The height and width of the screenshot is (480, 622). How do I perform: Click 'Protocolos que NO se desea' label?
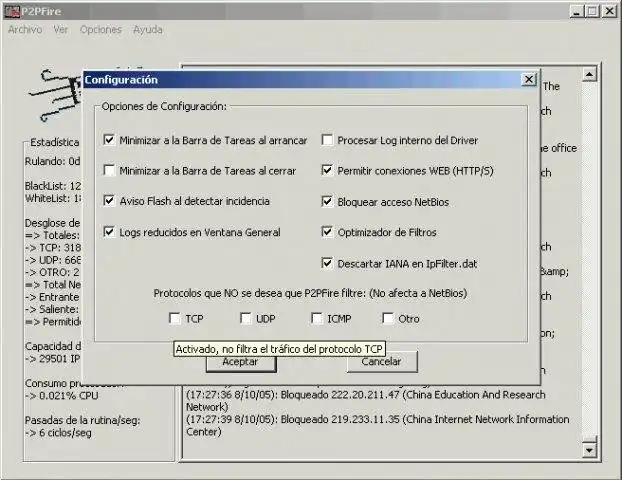point(310,293)
